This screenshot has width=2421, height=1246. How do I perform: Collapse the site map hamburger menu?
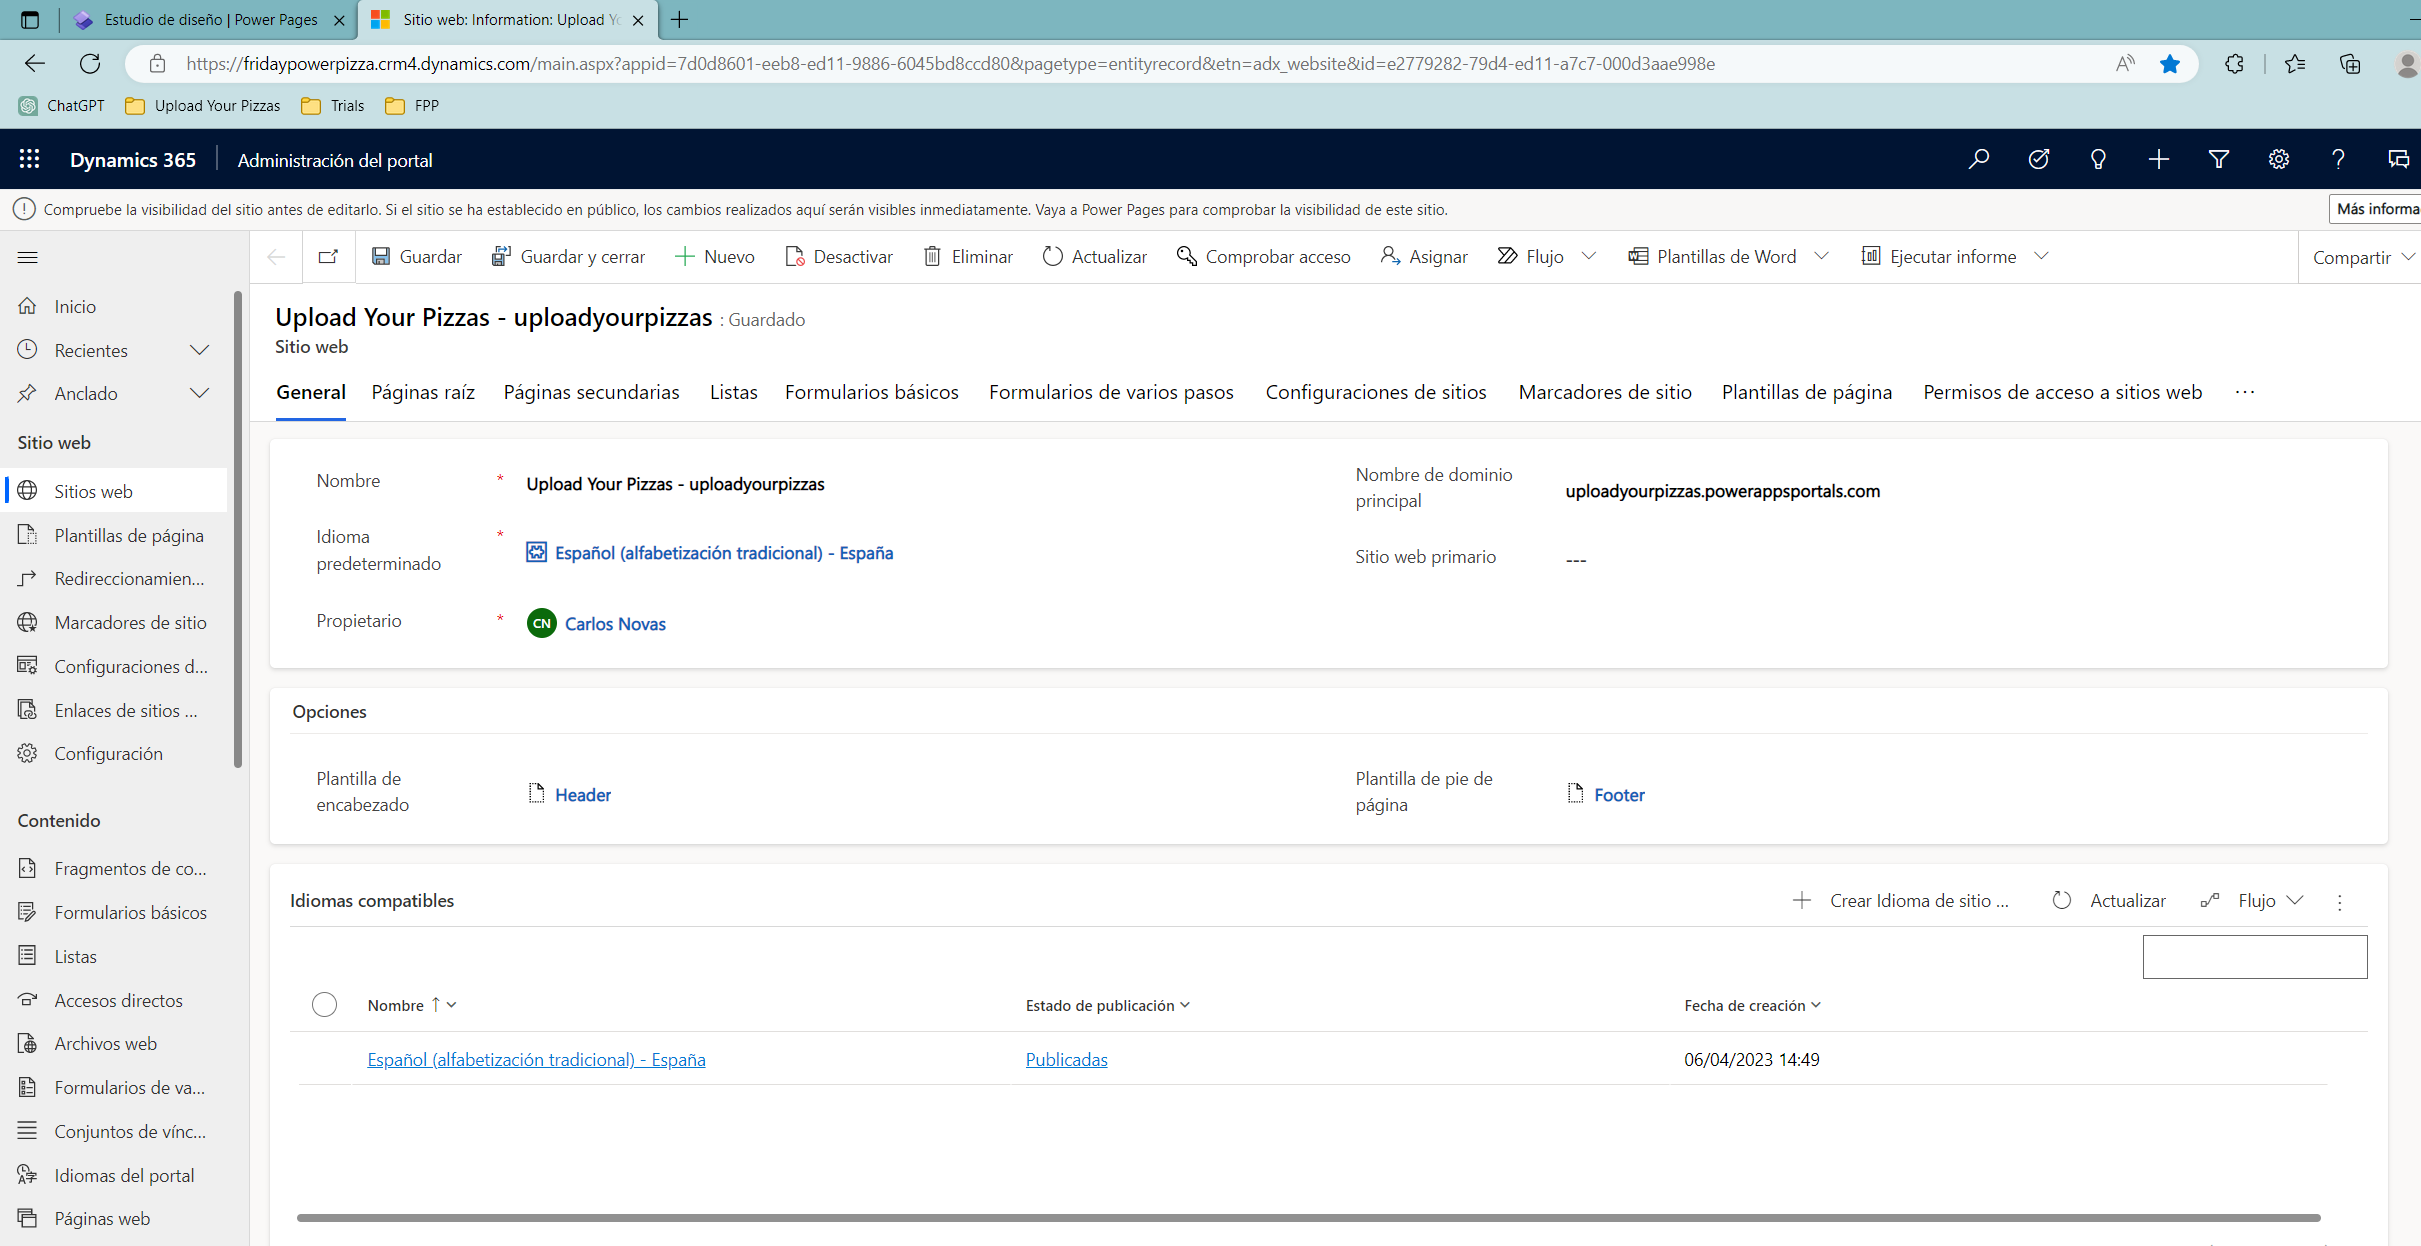[28, 257]
